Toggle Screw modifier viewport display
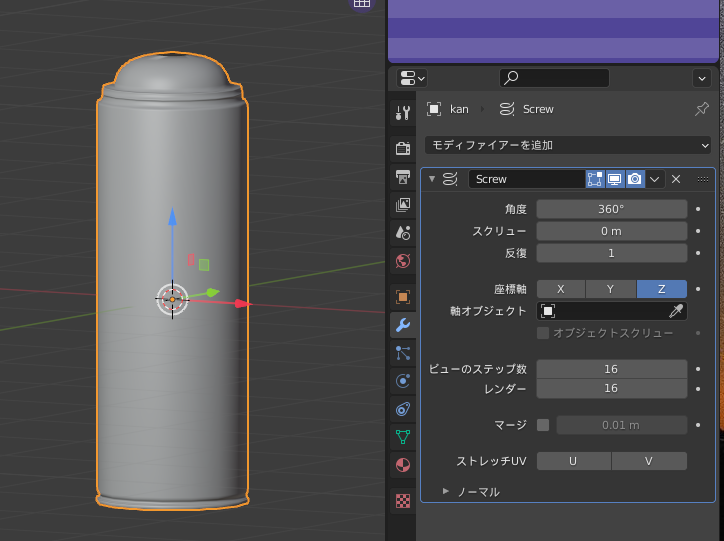Viewport: 724px width, 541px height. pyautogui.click(x=615, y=179)
